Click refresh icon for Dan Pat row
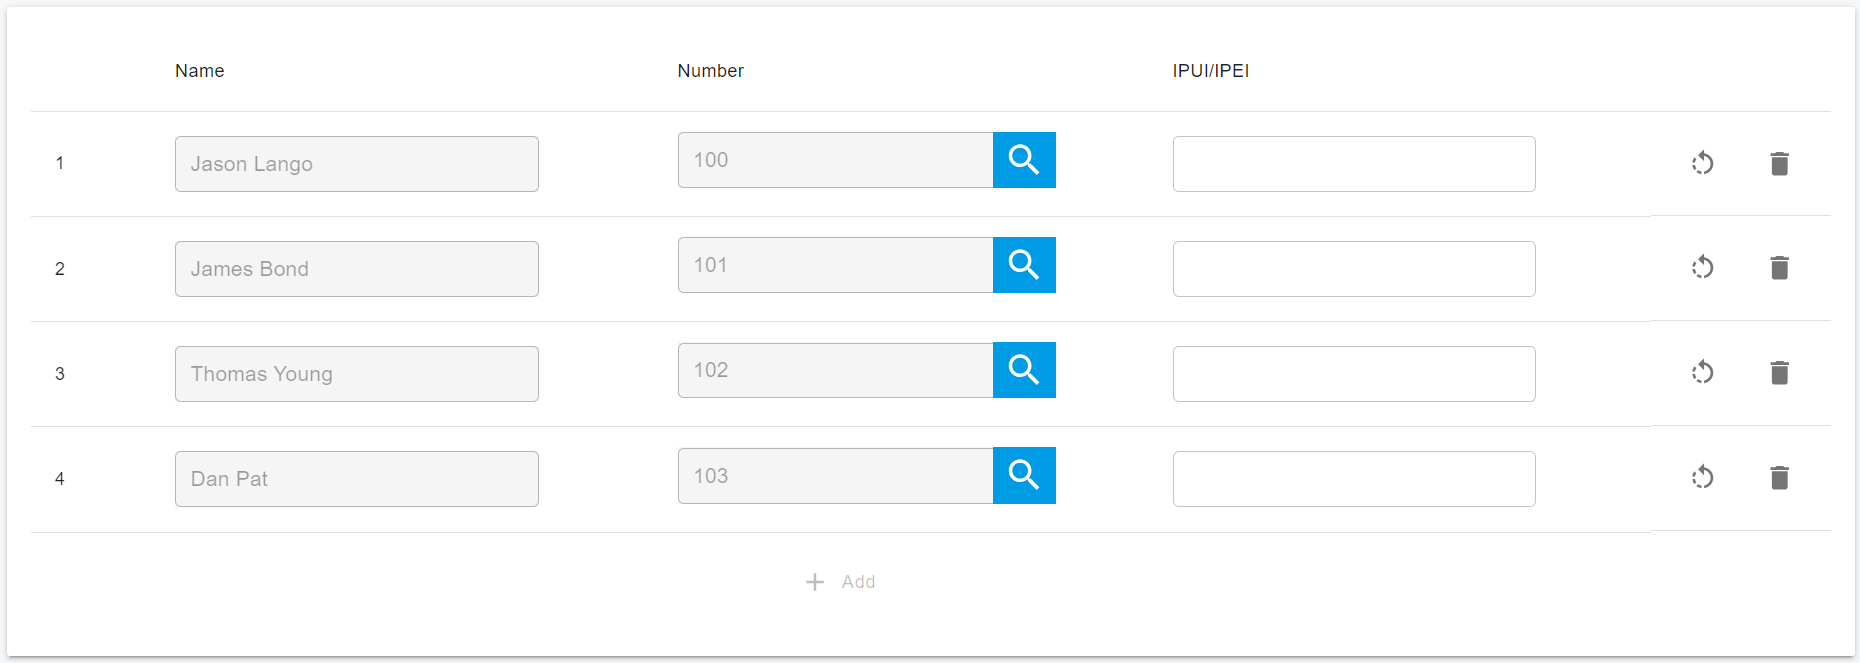The image size is (1860, 663). point(1703,478)
